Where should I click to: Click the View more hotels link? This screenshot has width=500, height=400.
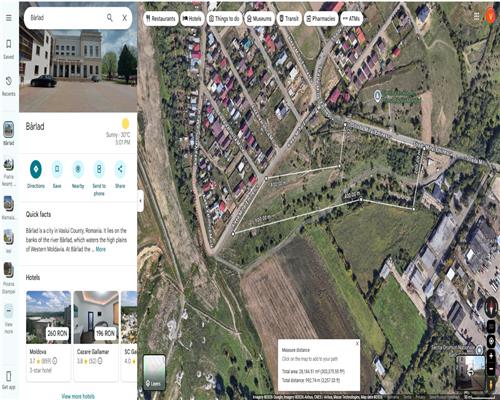click(x=78, y=396)
